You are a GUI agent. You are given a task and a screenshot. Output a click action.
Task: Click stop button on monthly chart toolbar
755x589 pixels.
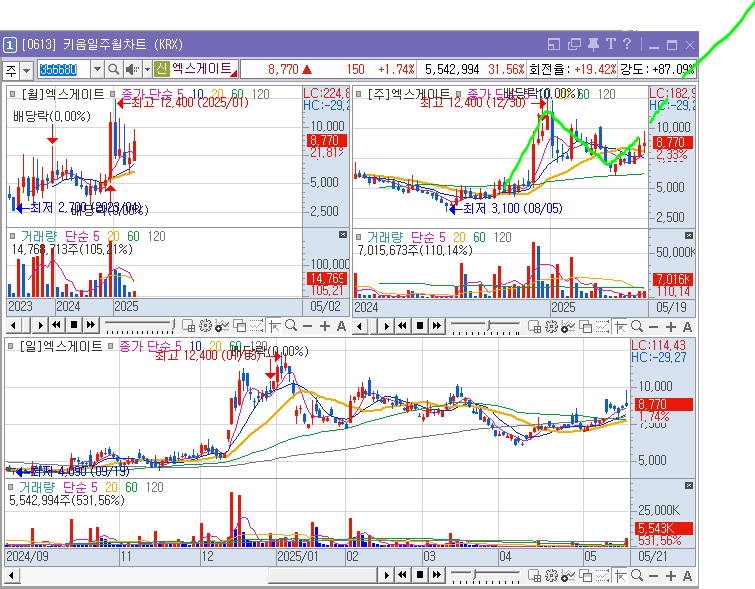pyautogui.click(x=74, y=325)
